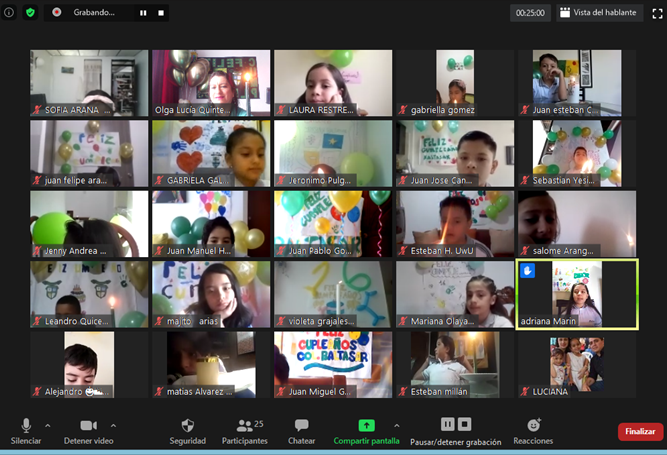Open the Seguridad shield menu
The image size is (667, 455).
(187, 426)
